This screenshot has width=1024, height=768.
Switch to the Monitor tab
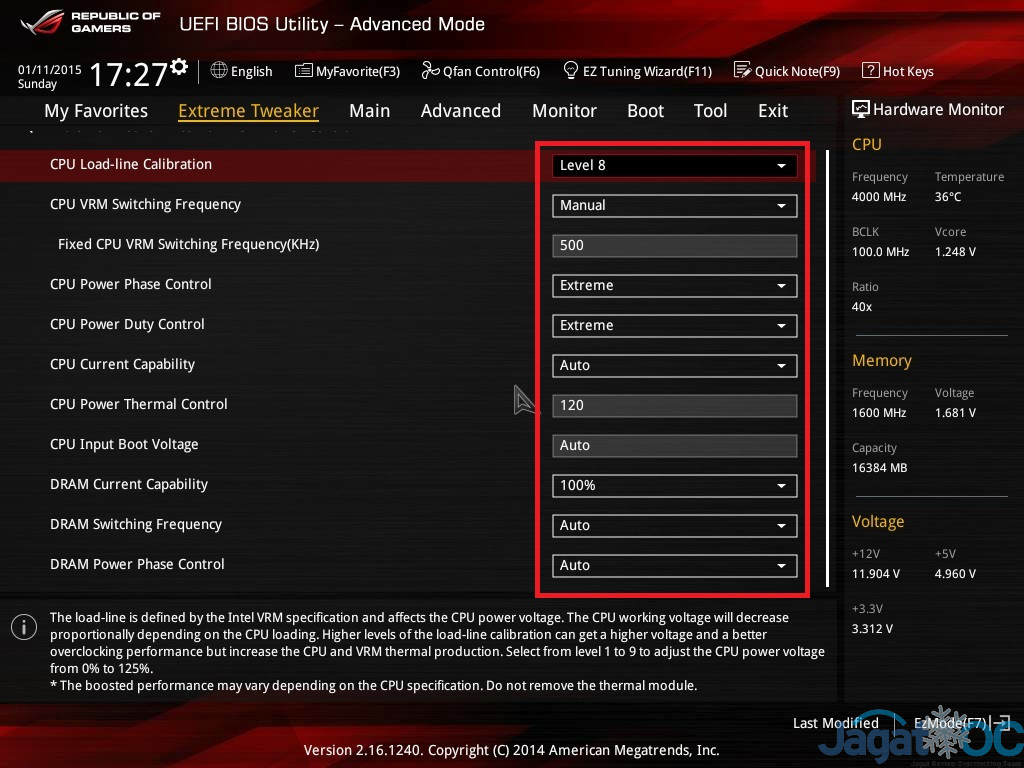pos(564,111)
